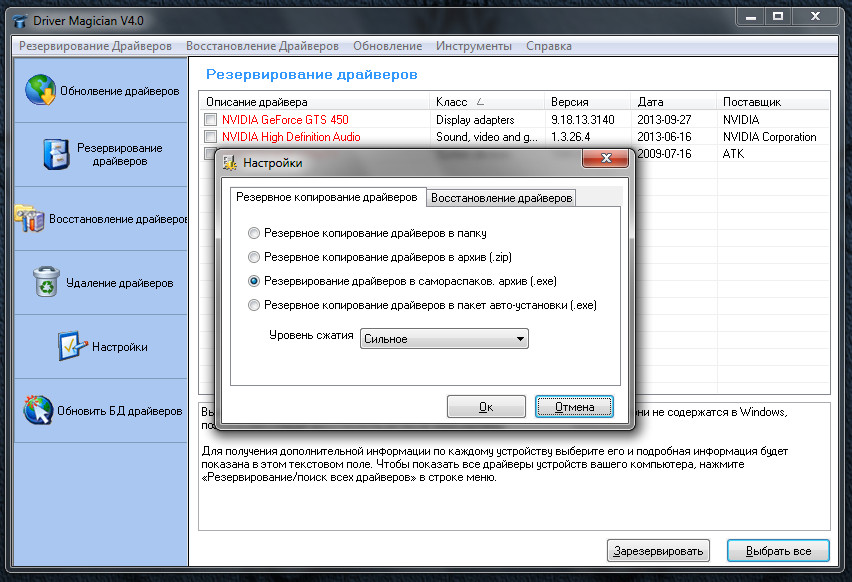Click the recycle bin Удаление драйверов icon

click(47, 281)
